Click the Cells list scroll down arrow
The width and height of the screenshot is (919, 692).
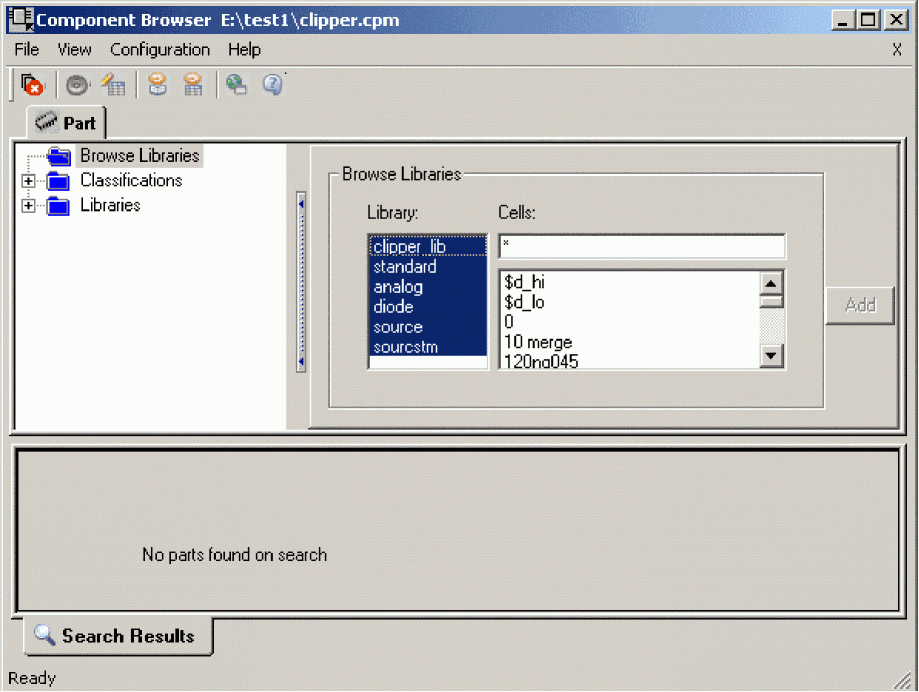[x=771, y=356]
